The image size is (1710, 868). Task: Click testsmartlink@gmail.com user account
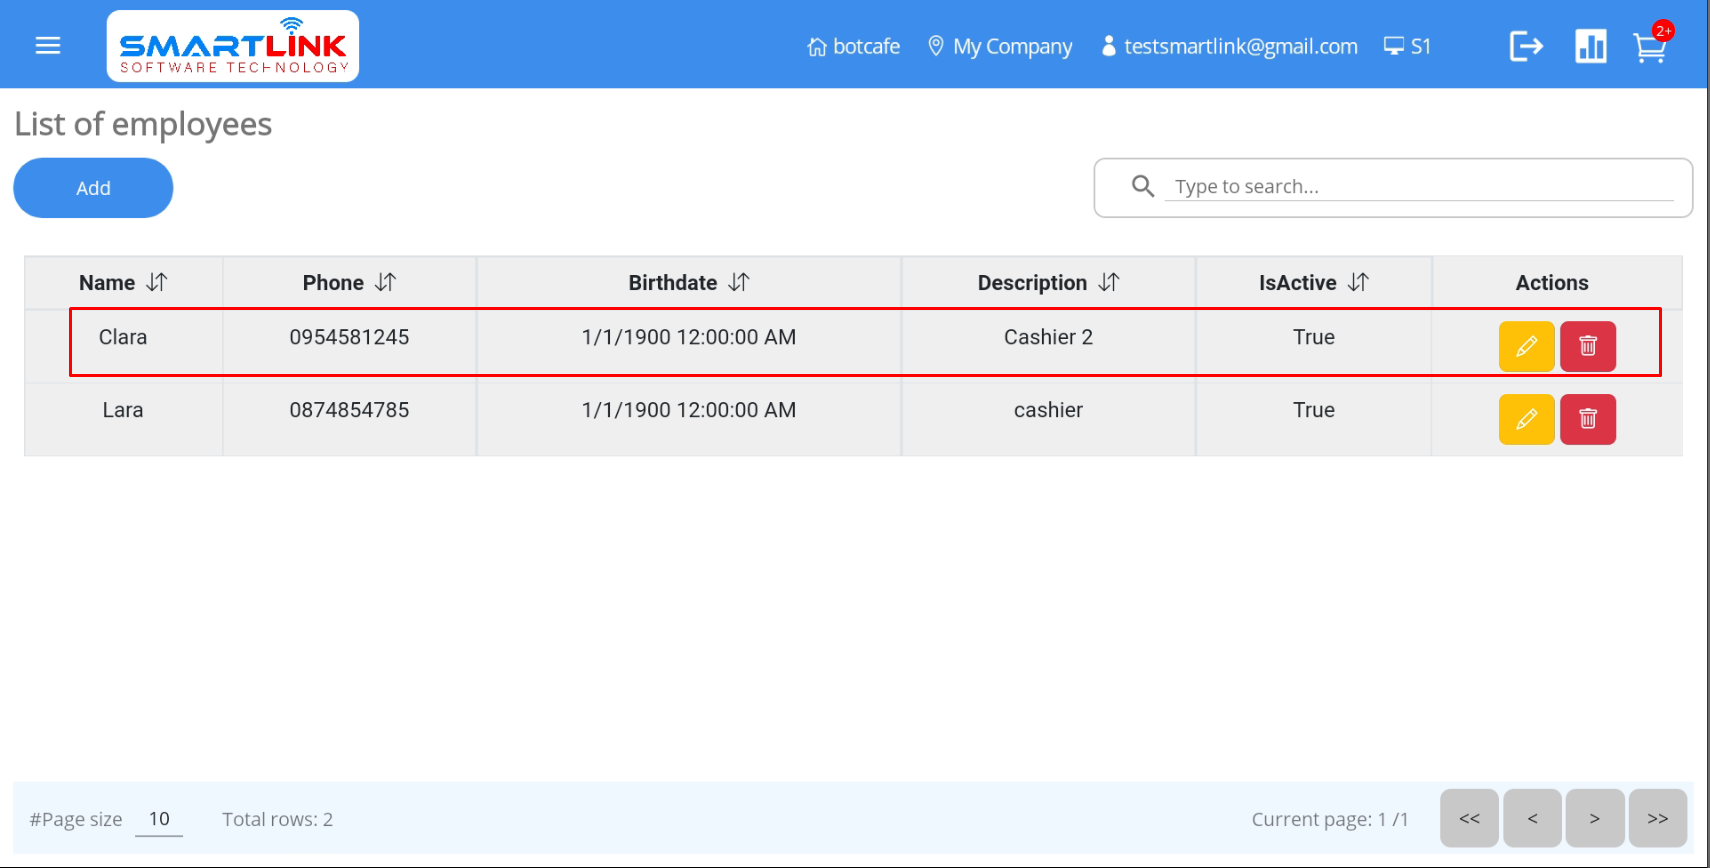tap(1229, 47)
